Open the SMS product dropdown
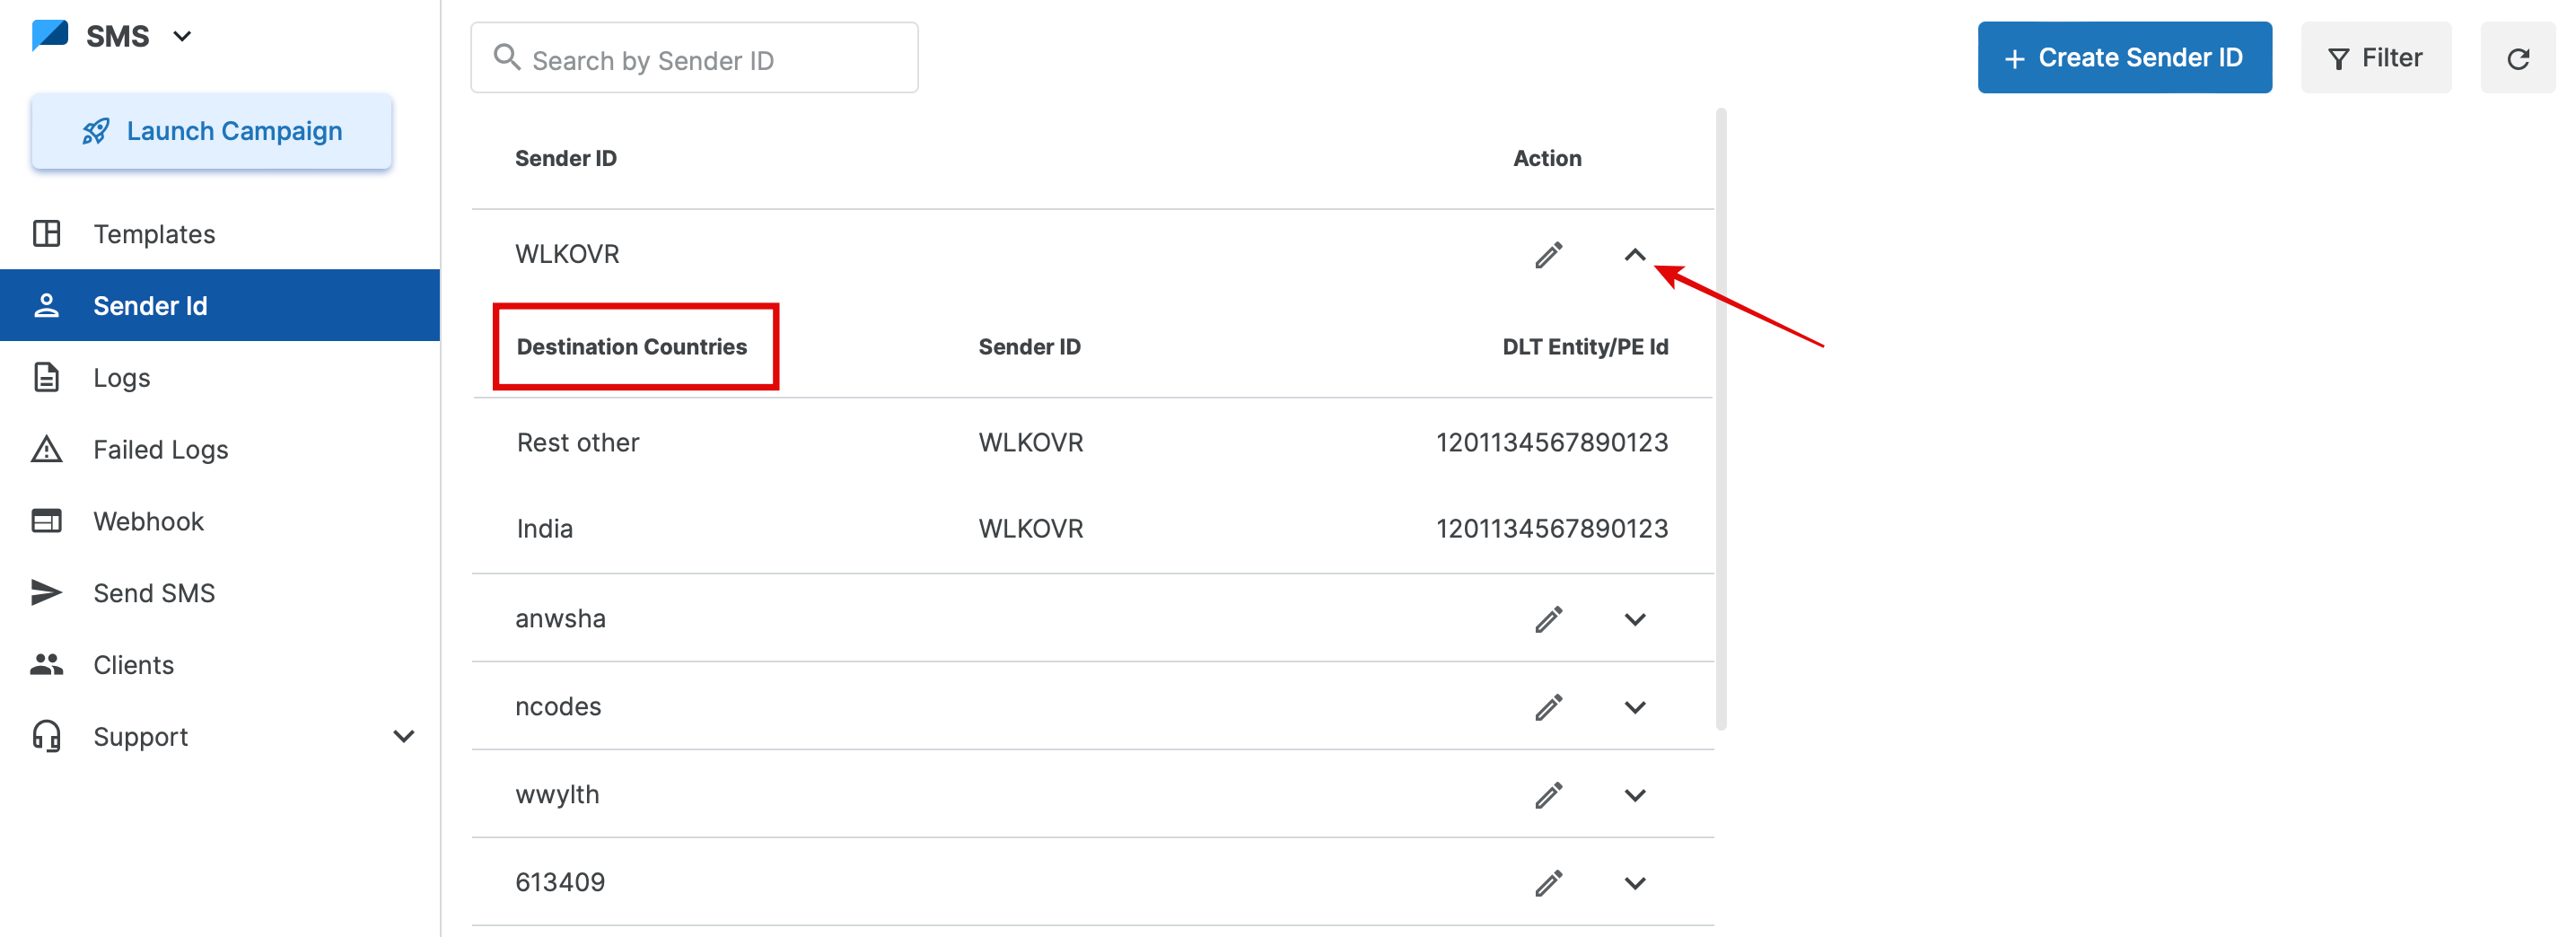This screenshot has width=2576, height=937. [x=182, y=37]
